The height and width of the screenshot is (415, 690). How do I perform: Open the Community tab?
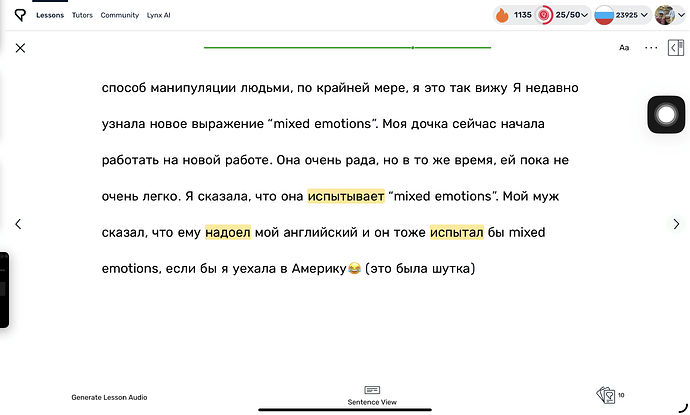(120, 16)
